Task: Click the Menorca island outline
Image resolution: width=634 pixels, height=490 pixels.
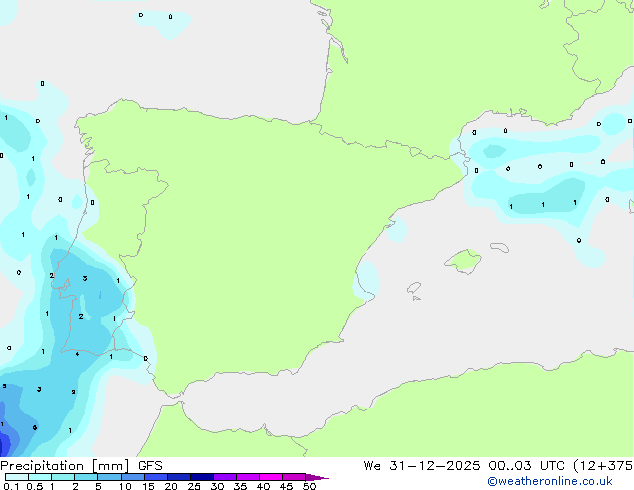Action: click(500, 247)
